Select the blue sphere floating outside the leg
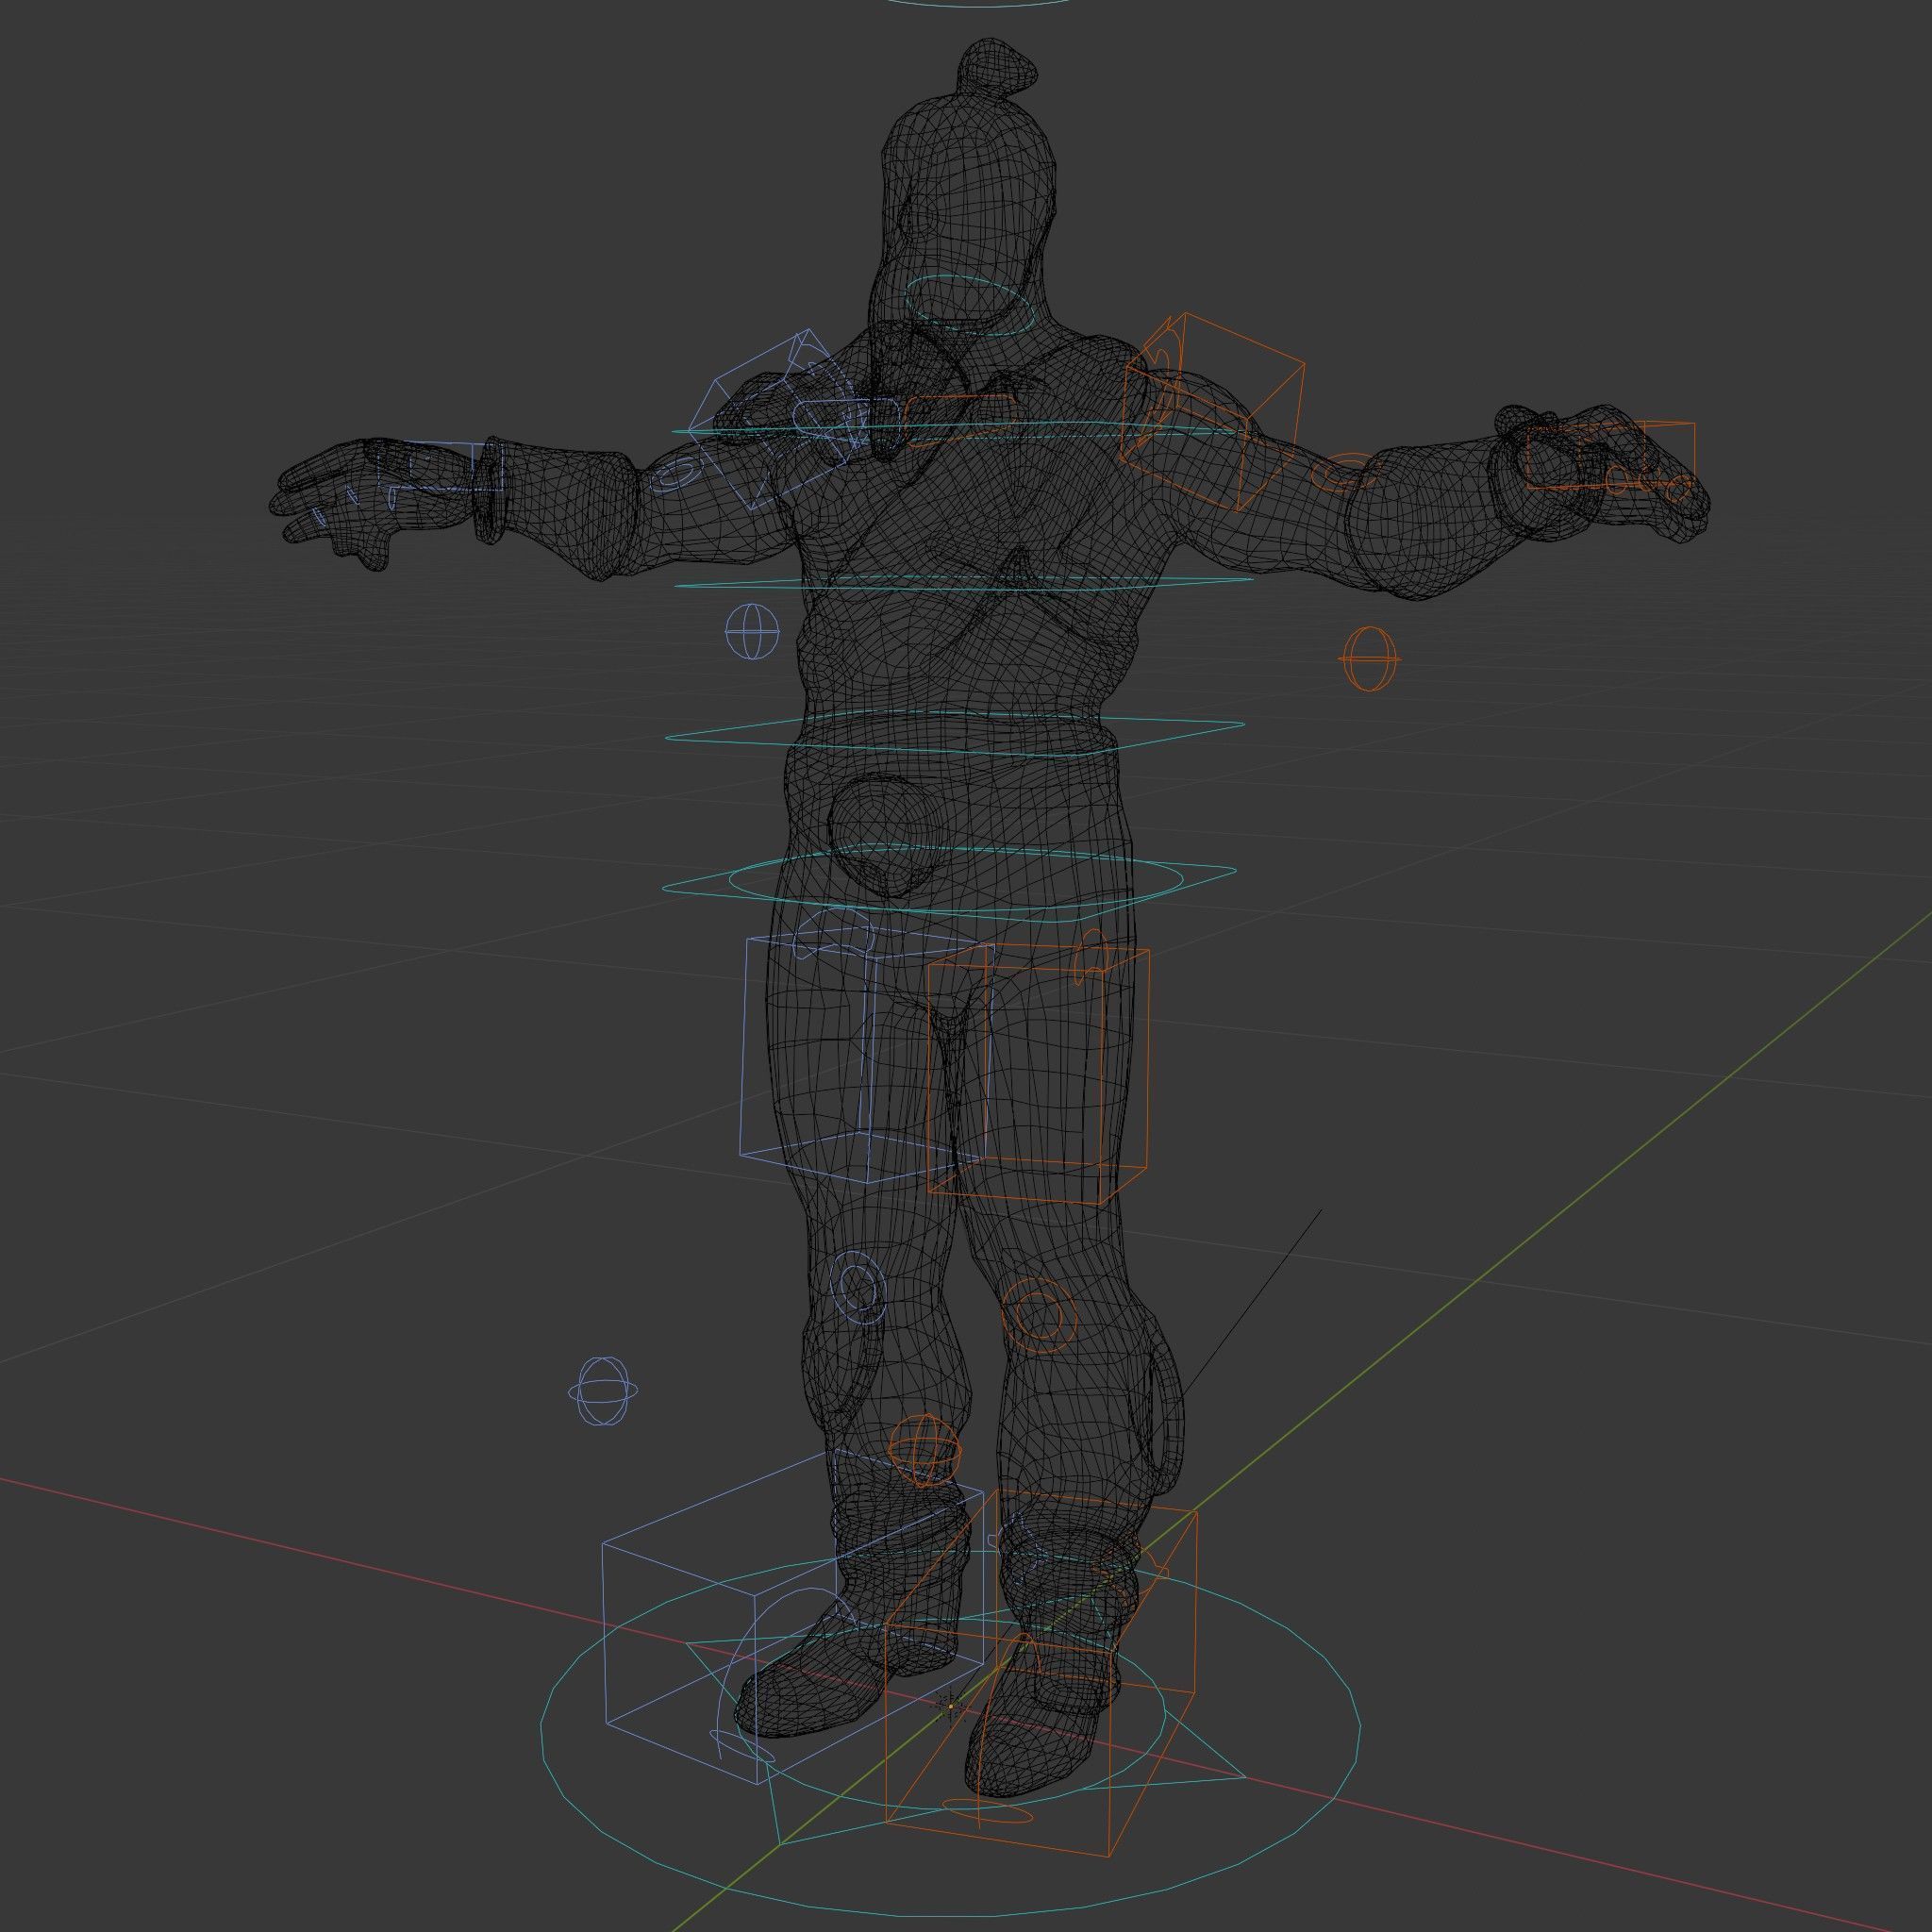Image resolution: width=1932 pixels, height=1932 pixels. pos(603,1390)
